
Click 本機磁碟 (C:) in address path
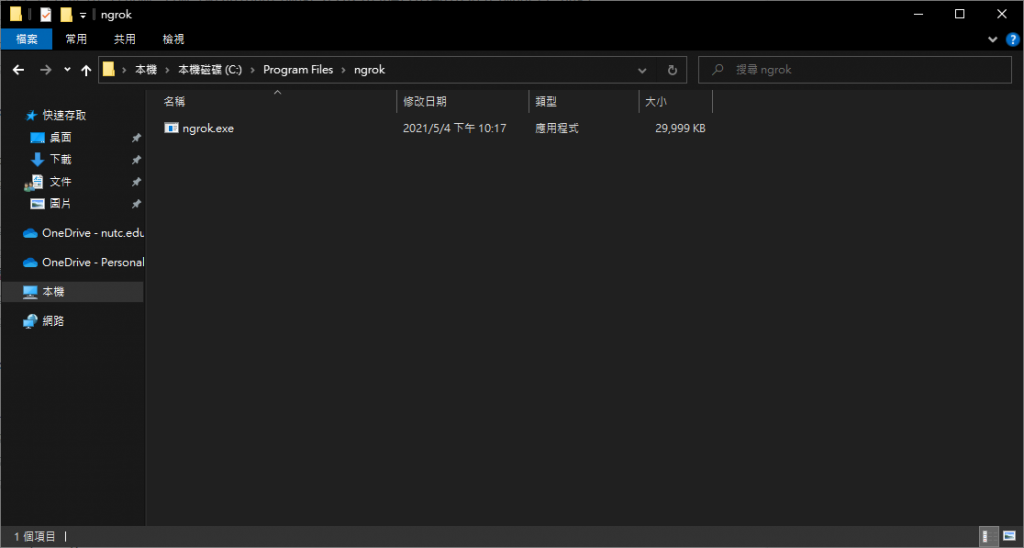(210, 70)
